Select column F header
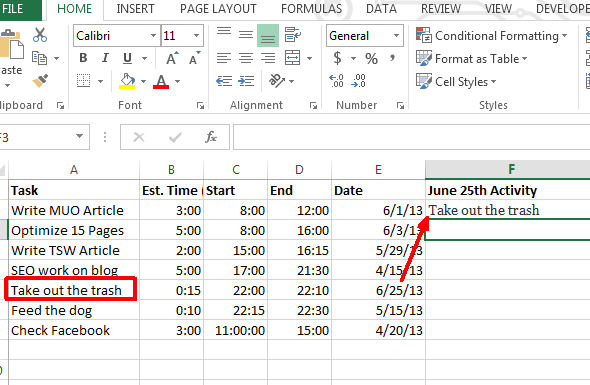The image size is (590, 385). pyautogui.click(x=508, y=169)
